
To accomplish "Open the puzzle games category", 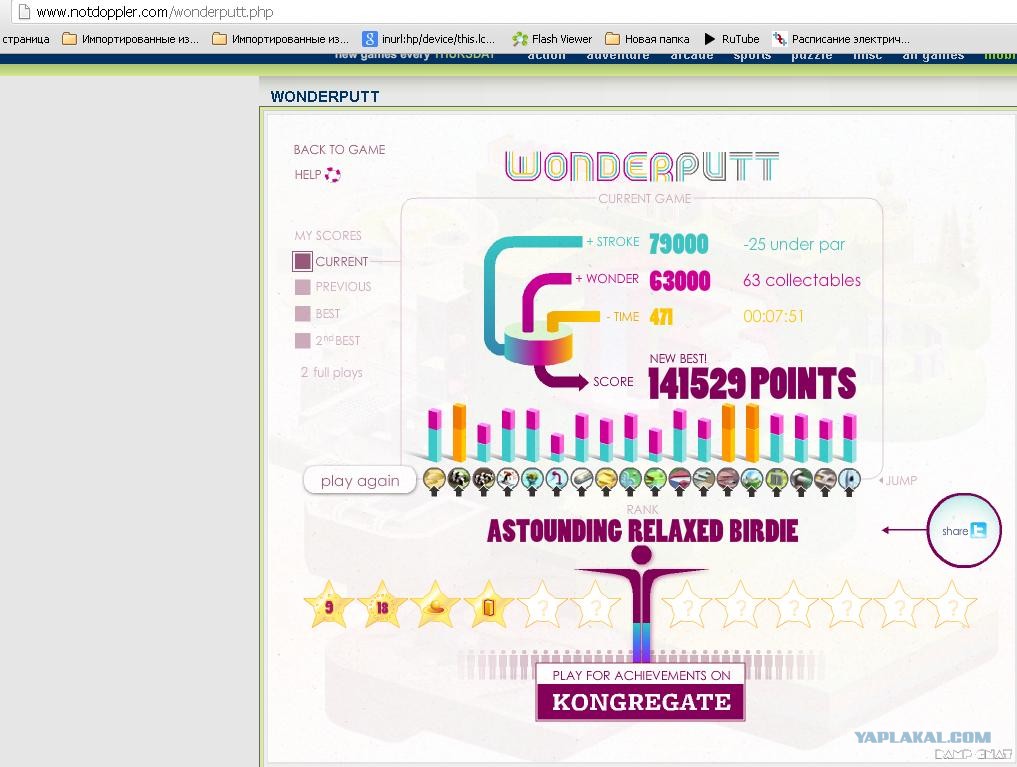I will point(812,56).
